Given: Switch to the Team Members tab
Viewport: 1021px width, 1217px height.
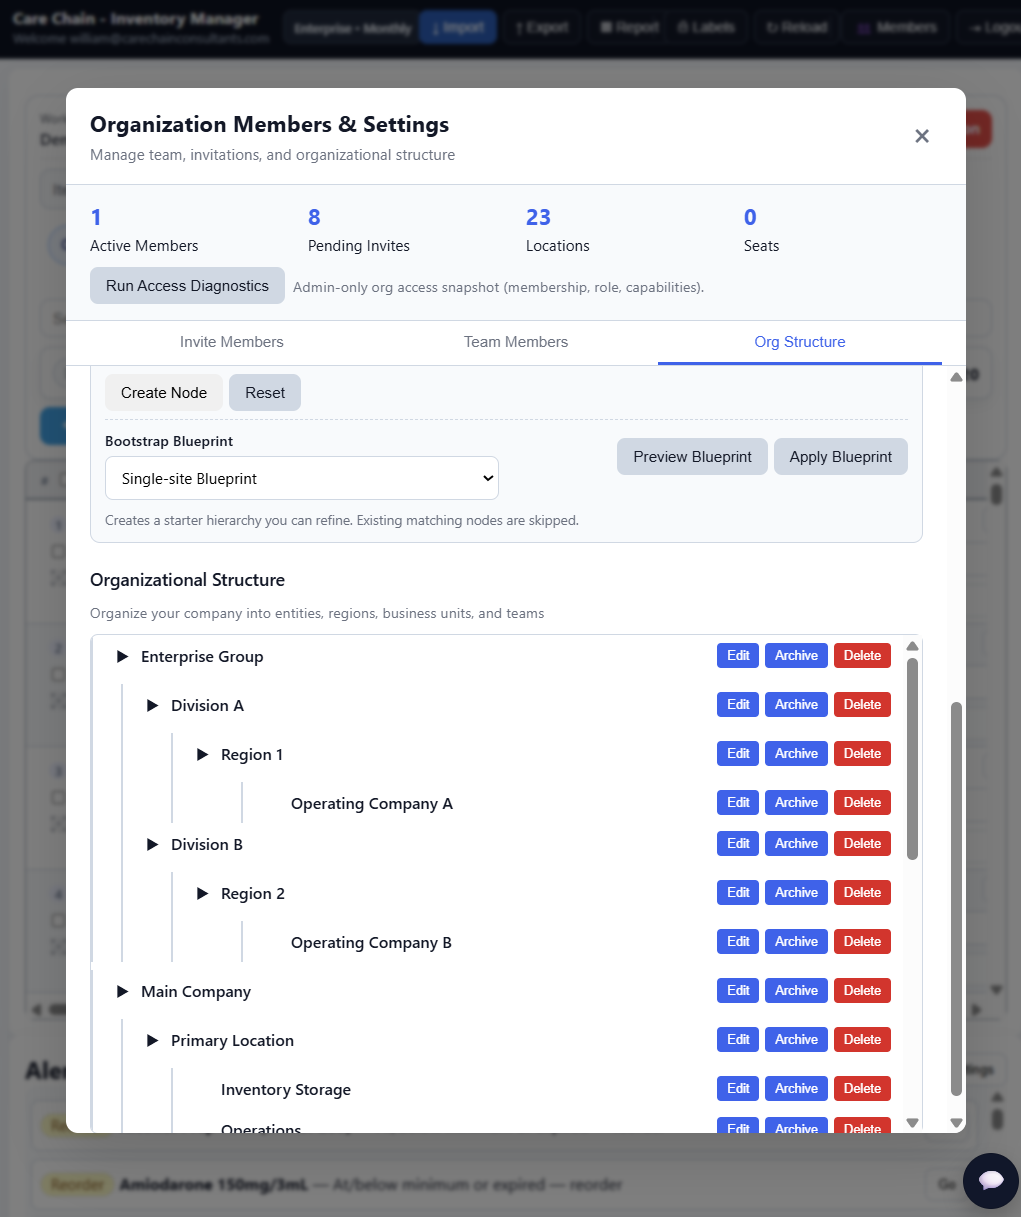Looking at the screenshot, I should pyautogui.click(x=515, y=342).
